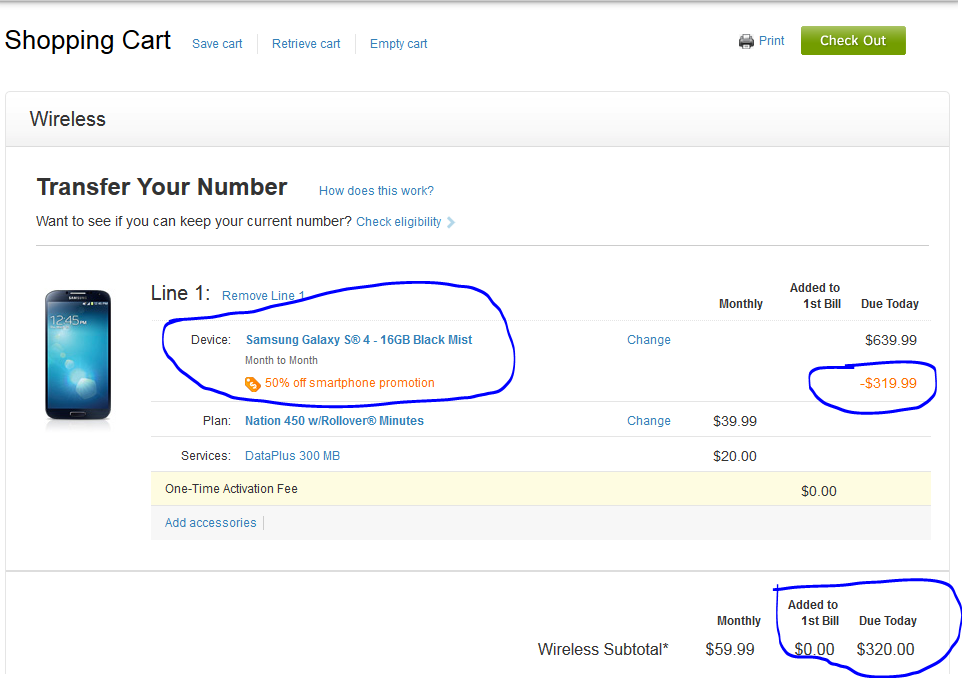
Task: Click the green Check Out button
Action: [853, 40]
